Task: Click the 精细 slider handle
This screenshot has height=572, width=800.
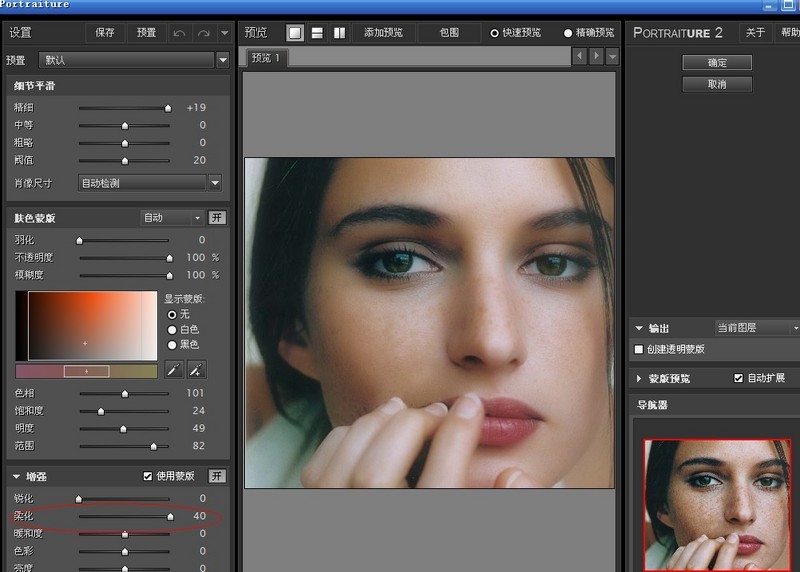Action: (168, 108)
